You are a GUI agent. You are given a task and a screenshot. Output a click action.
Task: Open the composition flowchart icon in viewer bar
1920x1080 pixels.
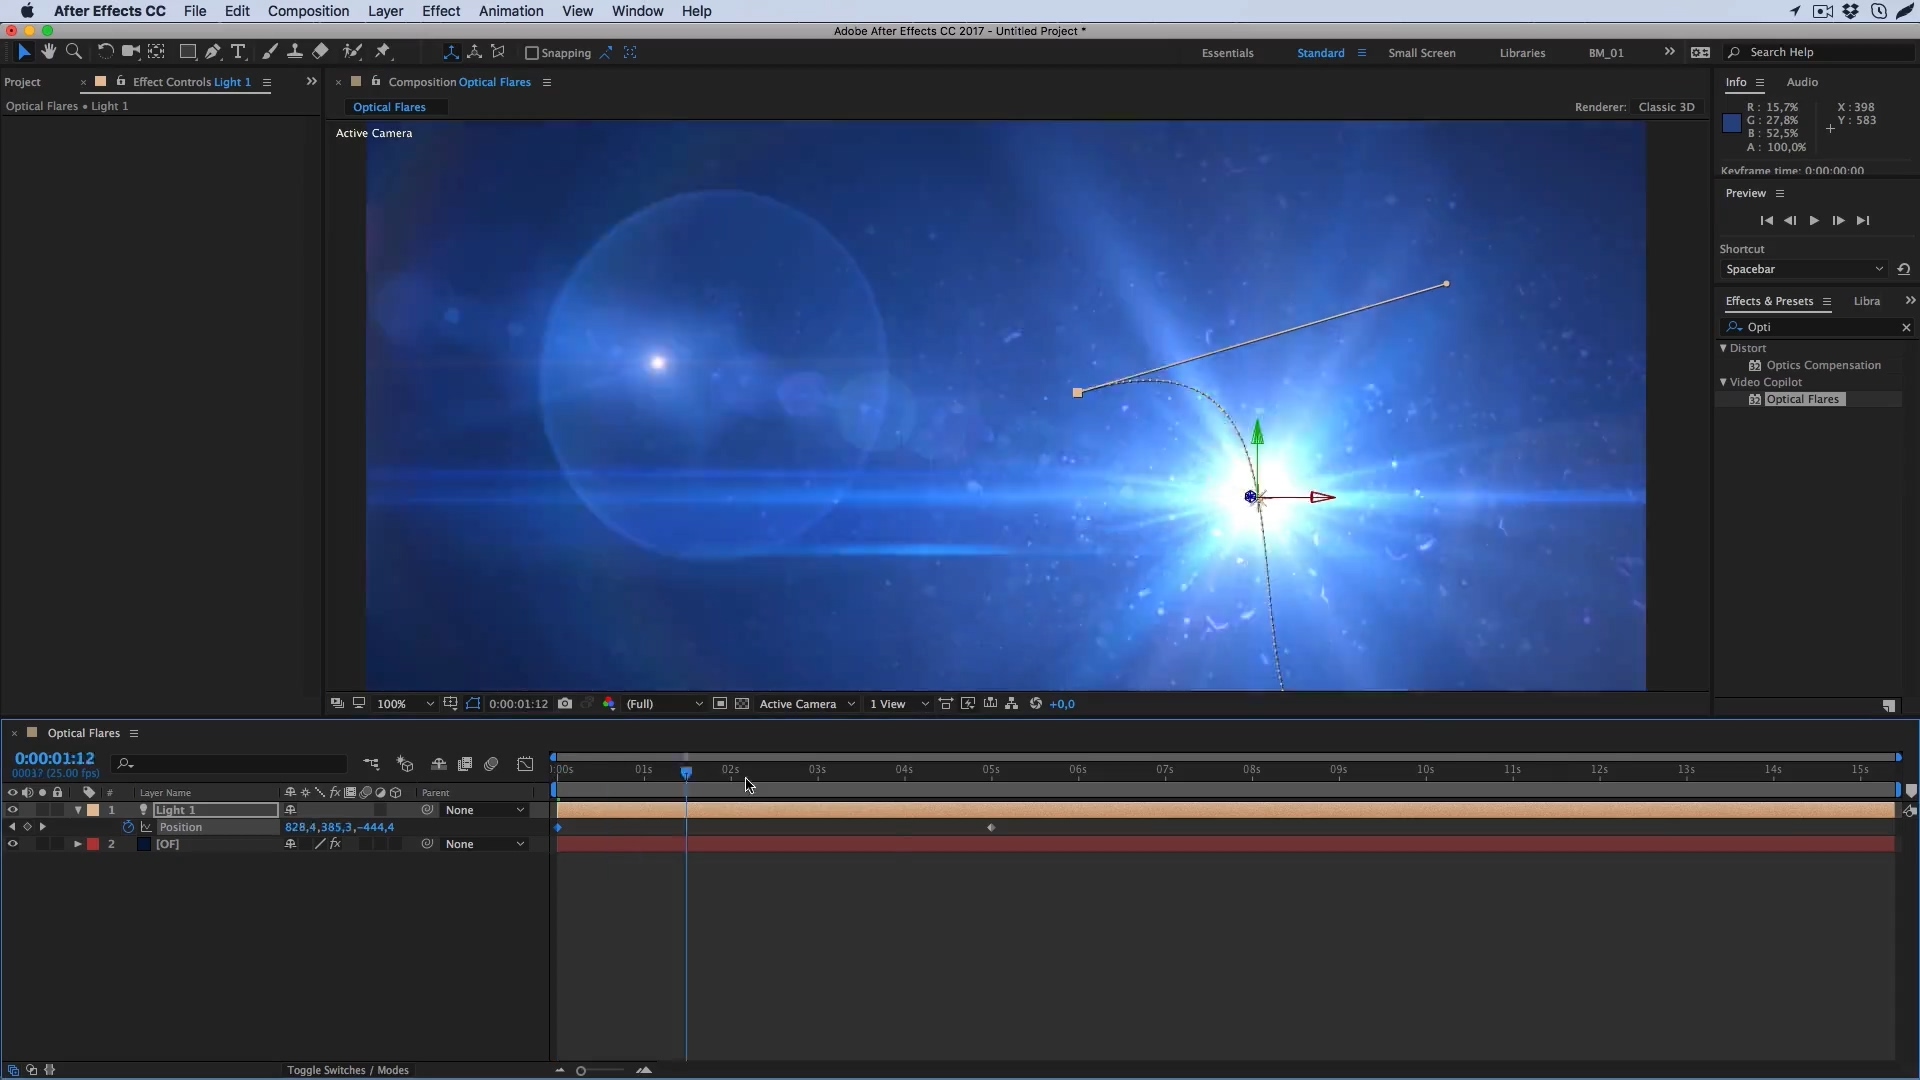click(x=1012, y=704)
